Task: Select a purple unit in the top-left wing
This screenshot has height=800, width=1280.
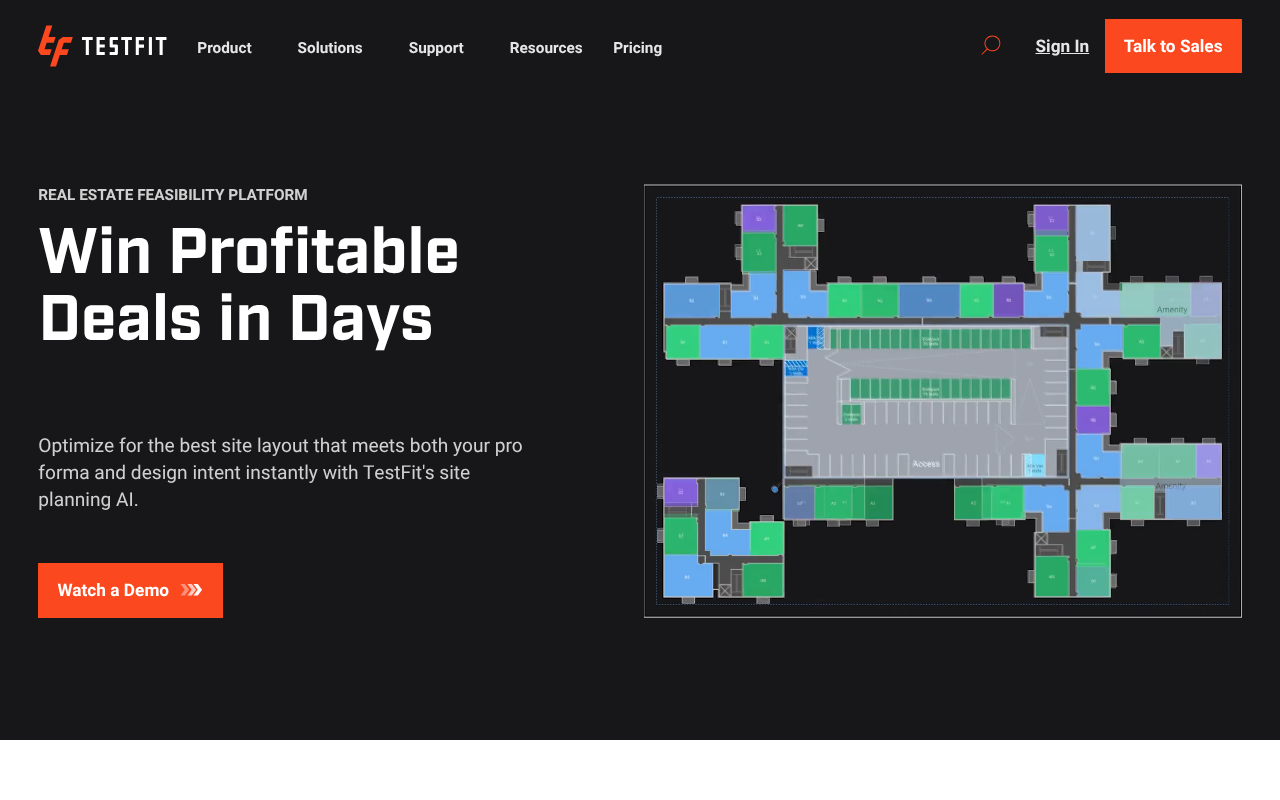Action: [757, 217]
